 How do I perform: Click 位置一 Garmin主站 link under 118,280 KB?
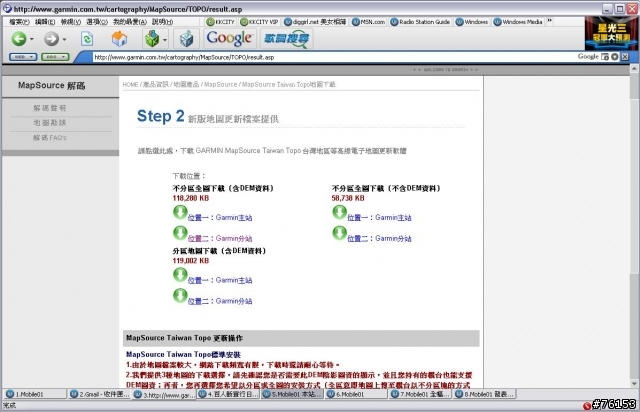[220, 218]
